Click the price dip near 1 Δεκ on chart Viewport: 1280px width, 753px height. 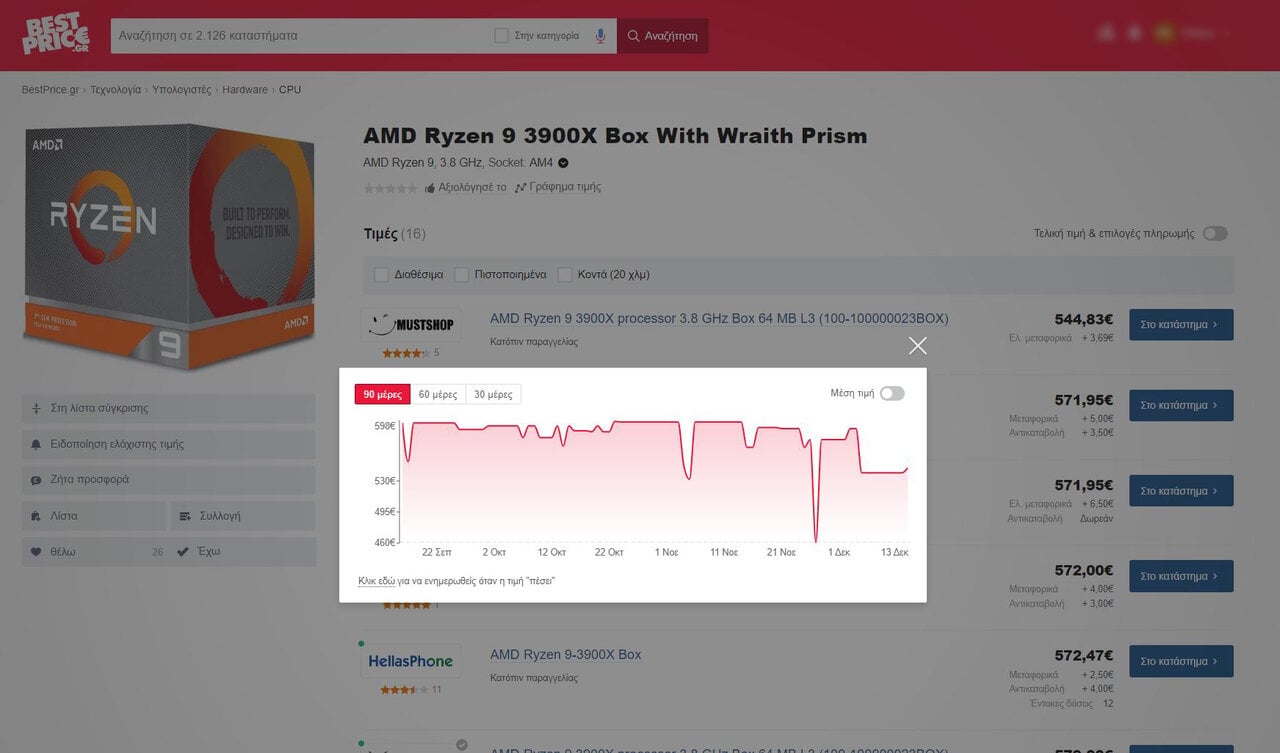tap(816, 540)
